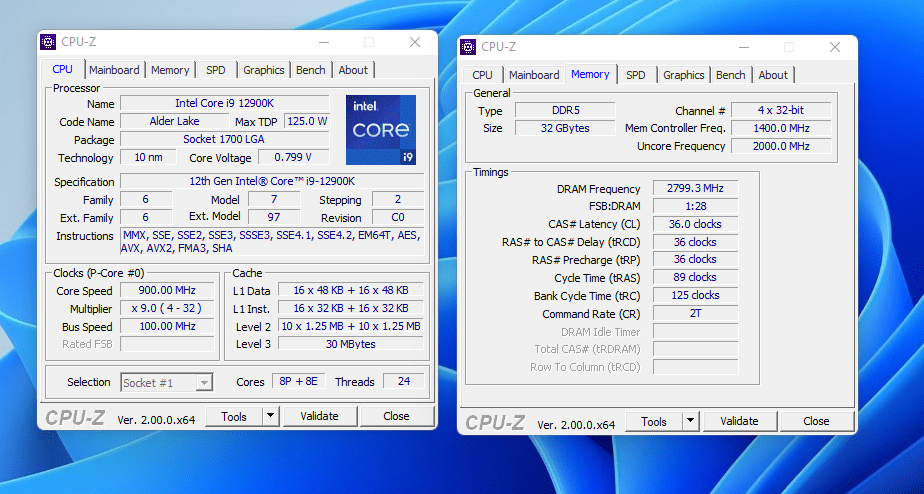The height and width of the screenshot is (494, 924).
Task: Open Bench tab in right CPU-Z window
Action: click(731, 75)
